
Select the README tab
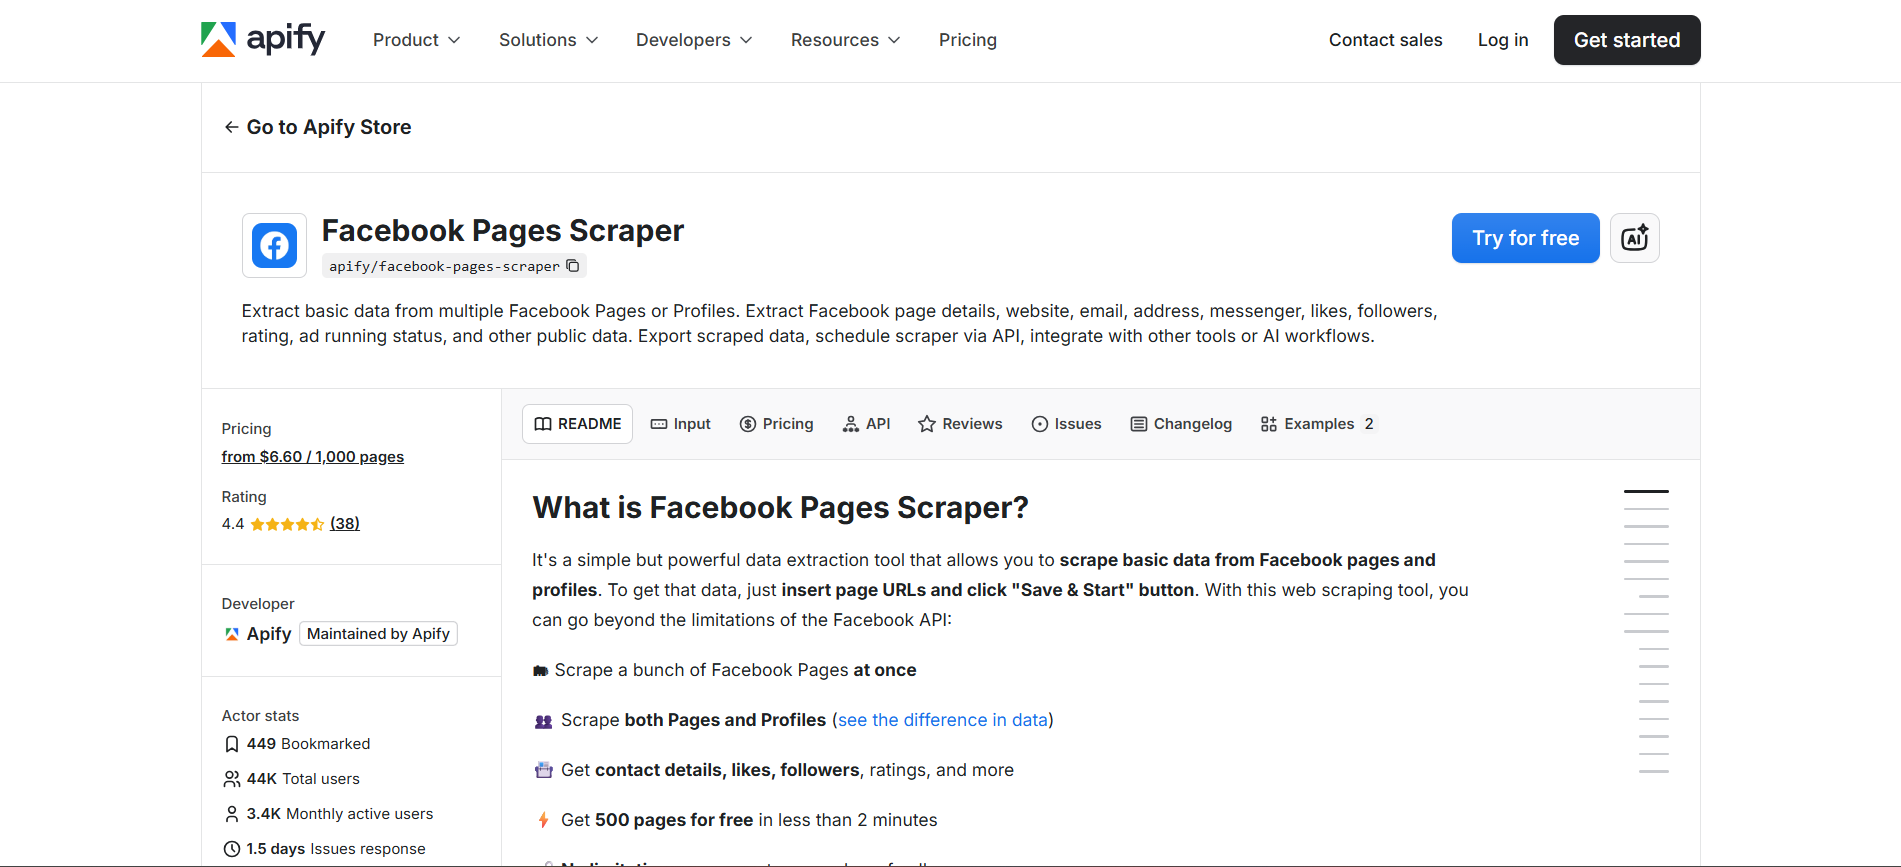(578, 424)
